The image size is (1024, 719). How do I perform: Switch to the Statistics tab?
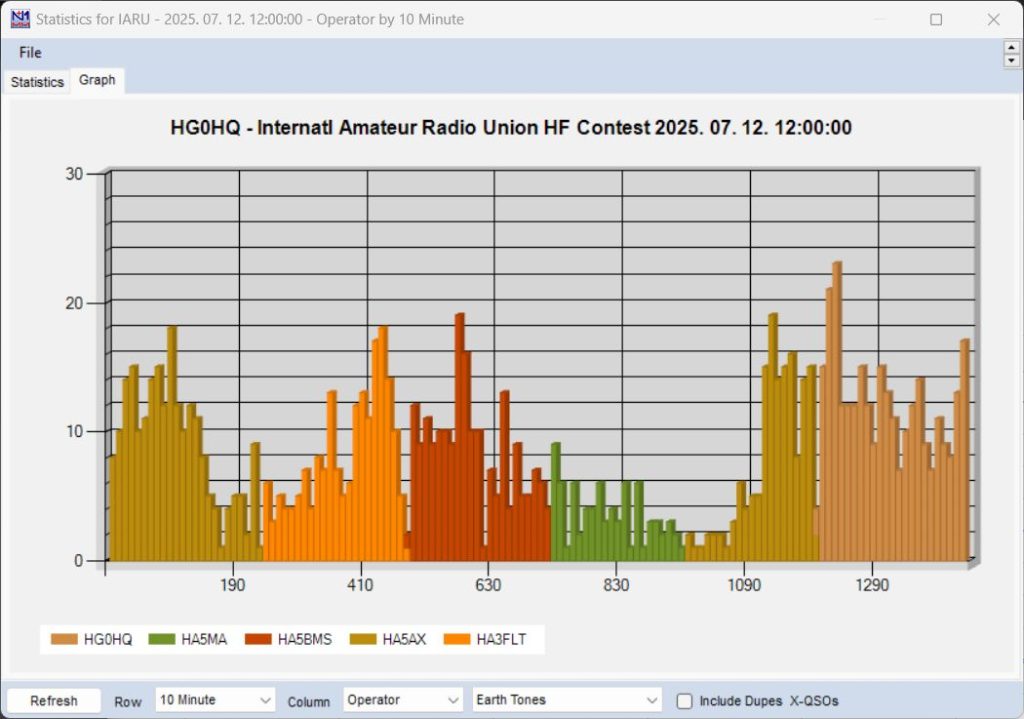[x=37, y=82]
